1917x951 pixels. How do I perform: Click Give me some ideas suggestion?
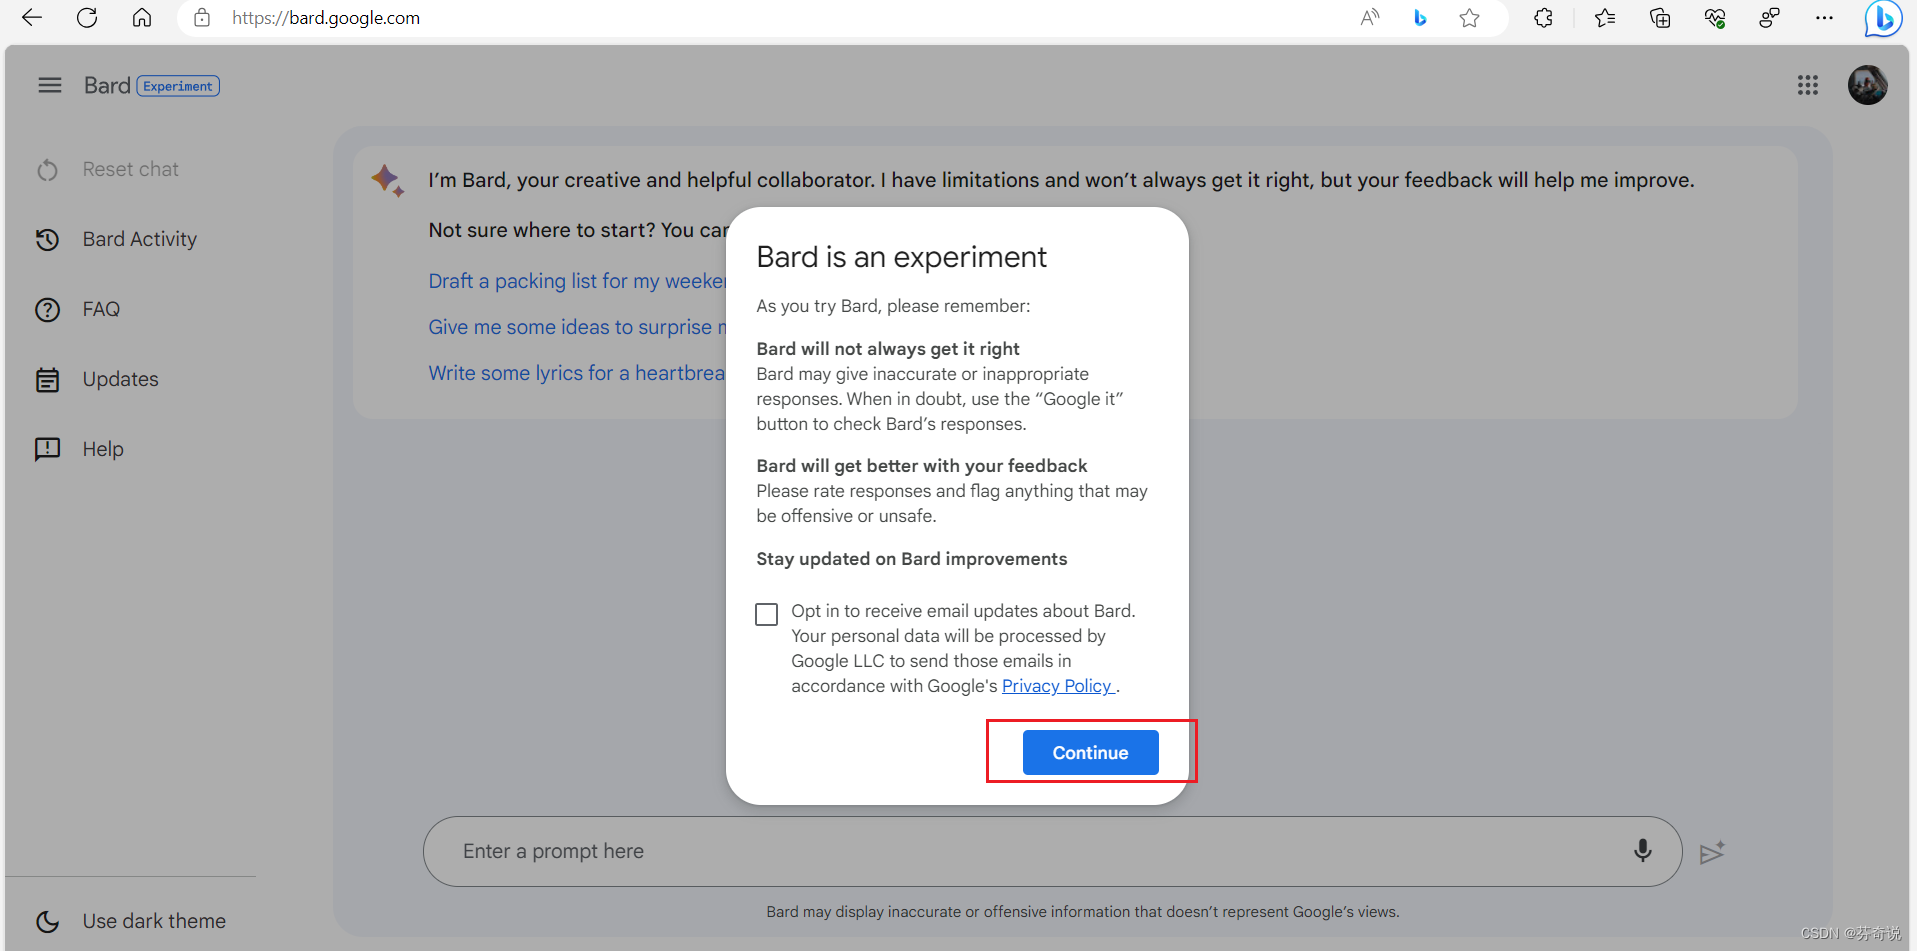click(x=577, y=328)
